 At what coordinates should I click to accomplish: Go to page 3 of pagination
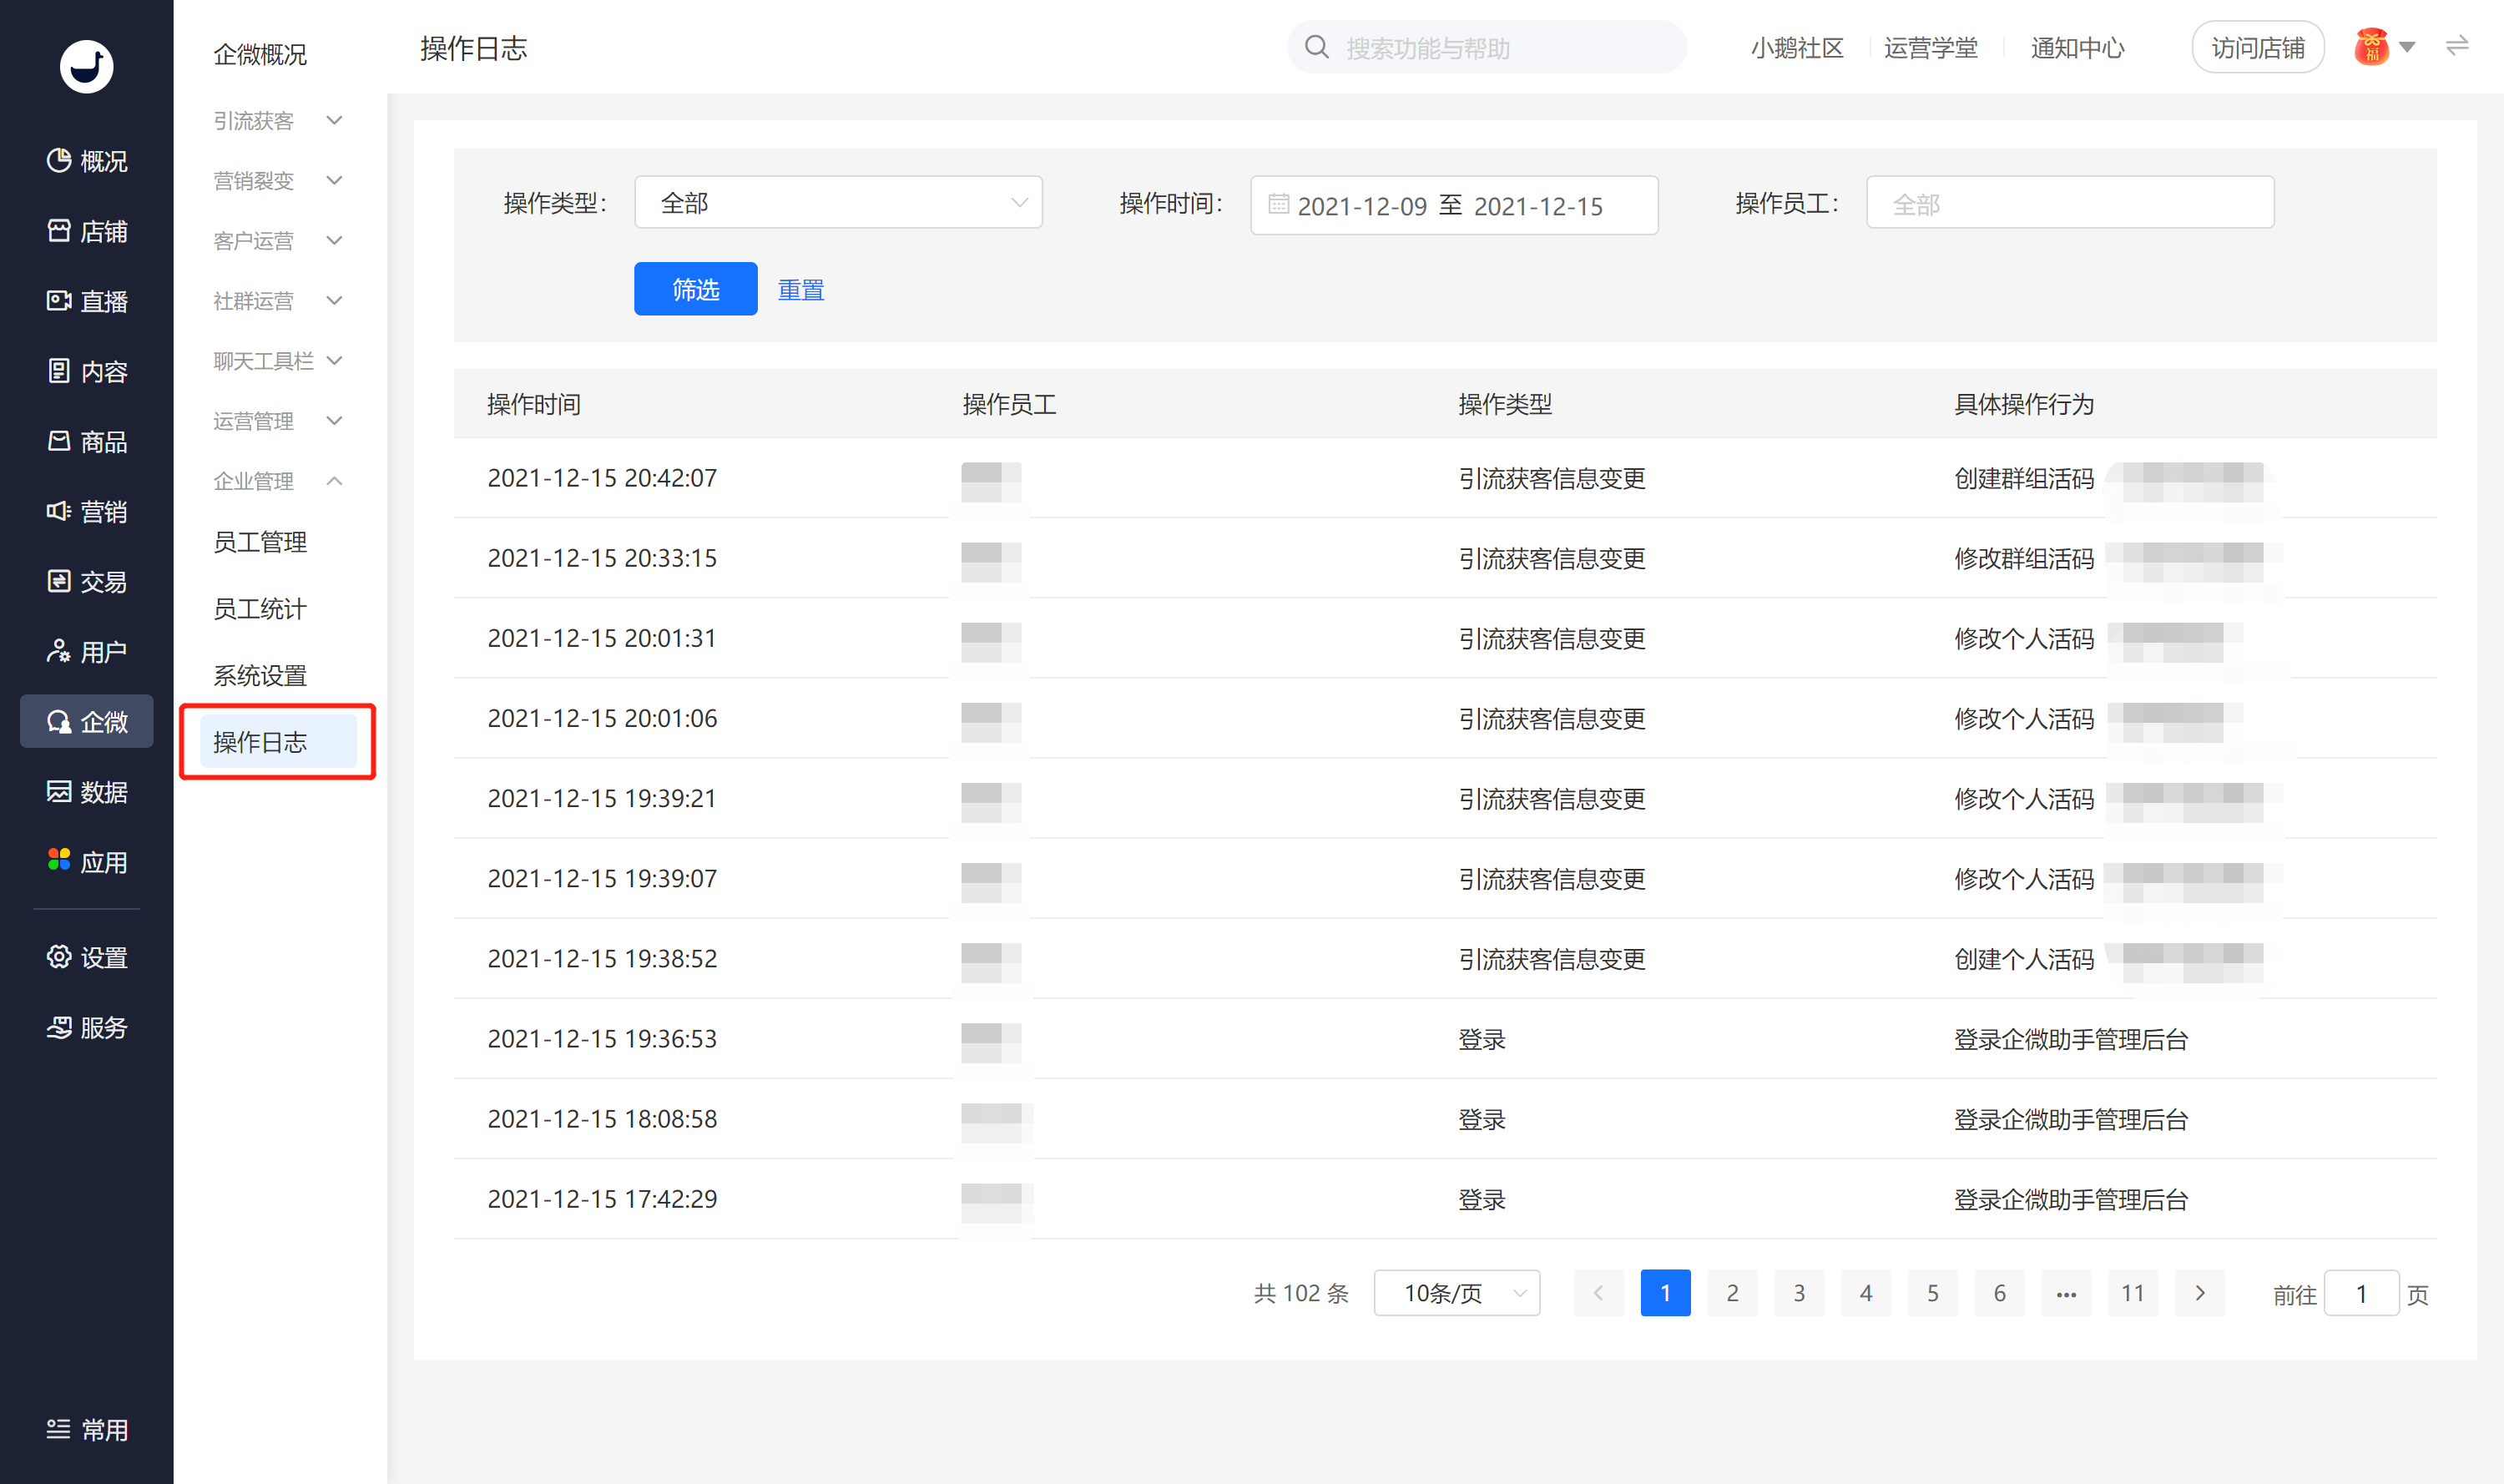[1799, 1293]
